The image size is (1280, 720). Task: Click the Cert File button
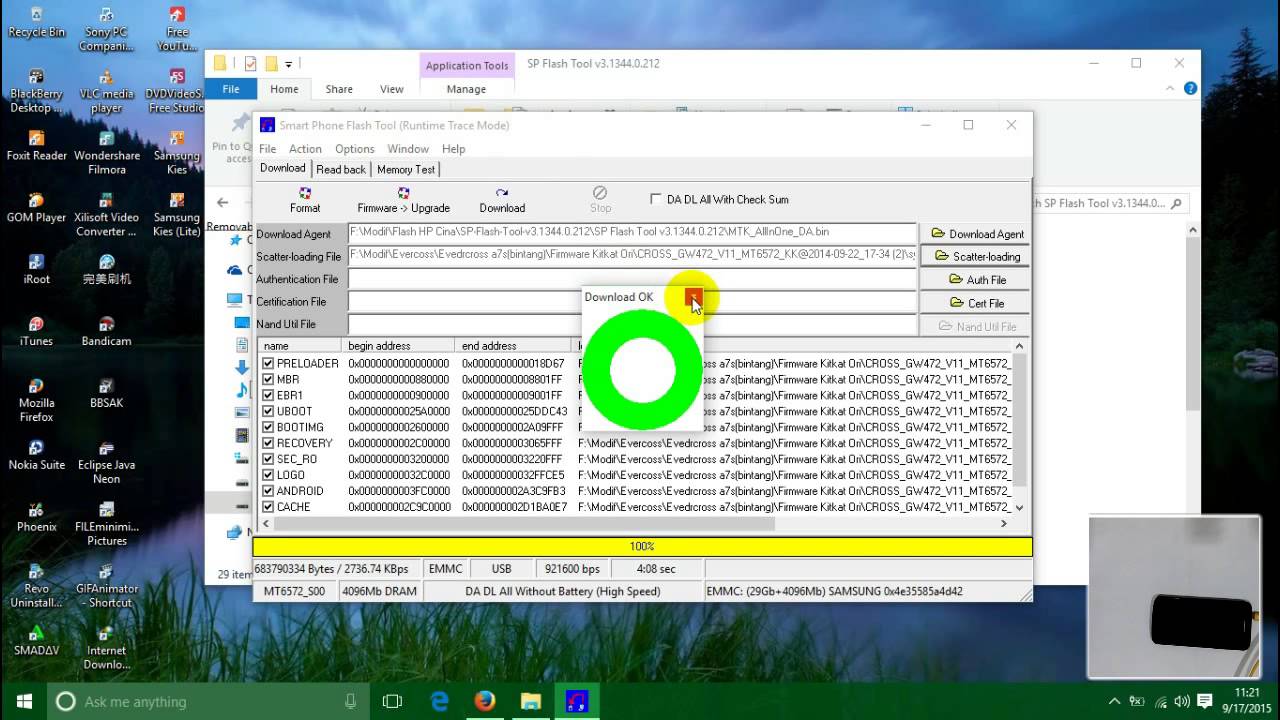coord(975,303)
